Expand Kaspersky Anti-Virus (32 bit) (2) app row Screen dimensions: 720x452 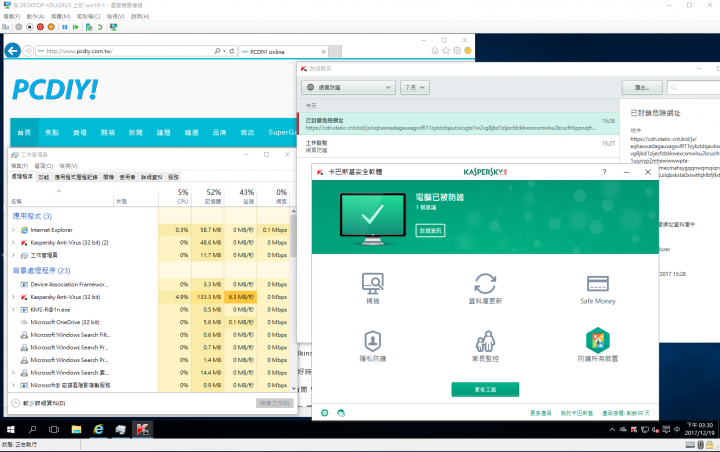point(13,243)
